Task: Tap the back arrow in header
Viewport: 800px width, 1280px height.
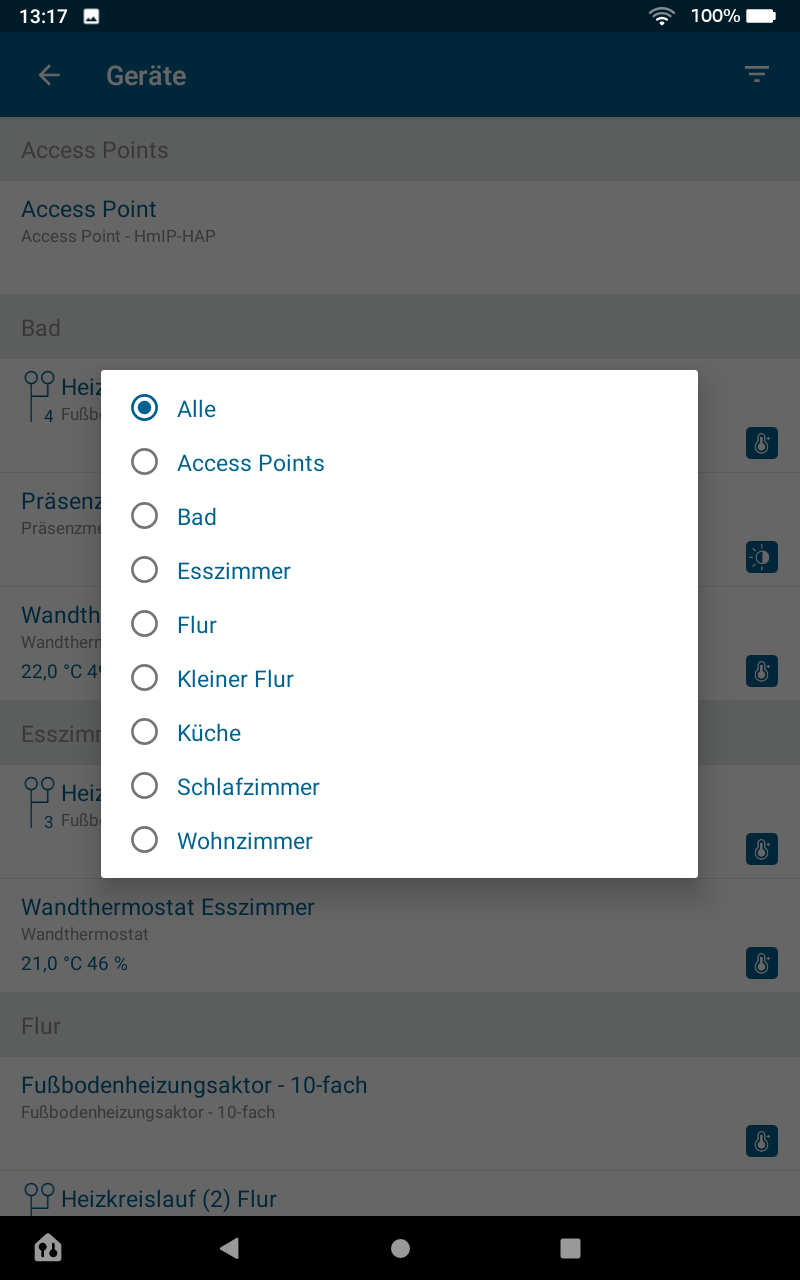Action: click(49, 75)
